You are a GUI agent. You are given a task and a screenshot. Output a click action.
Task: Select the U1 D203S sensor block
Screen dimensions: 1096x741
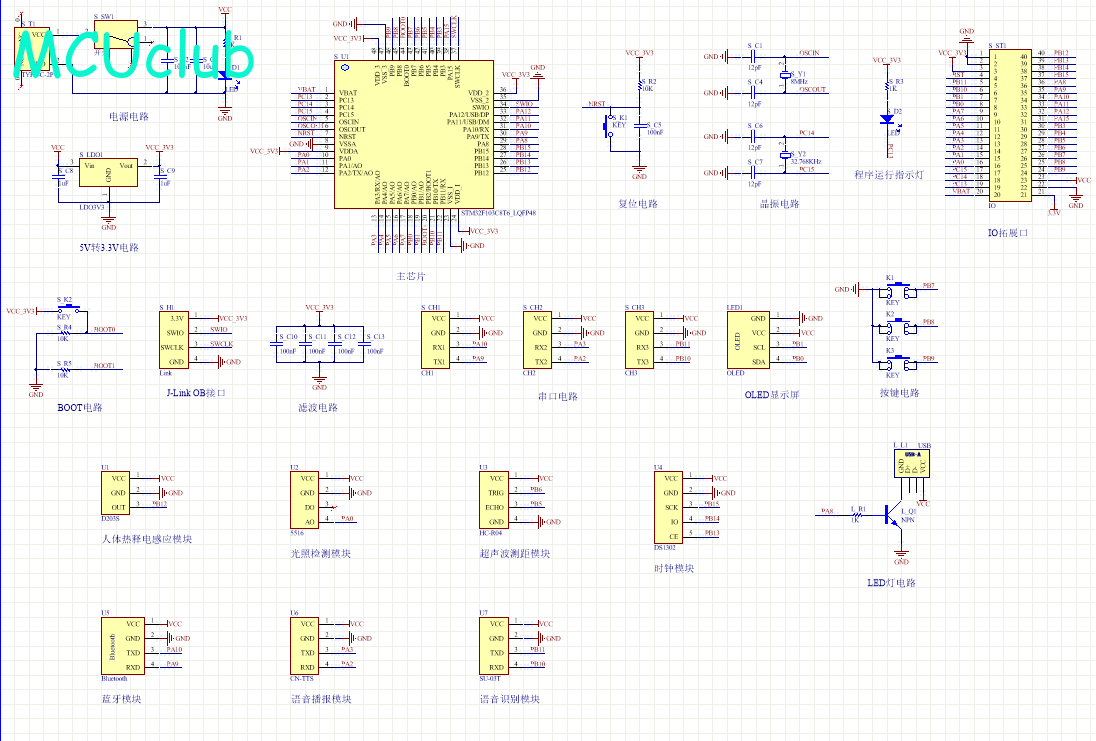[x=115, y=493]
